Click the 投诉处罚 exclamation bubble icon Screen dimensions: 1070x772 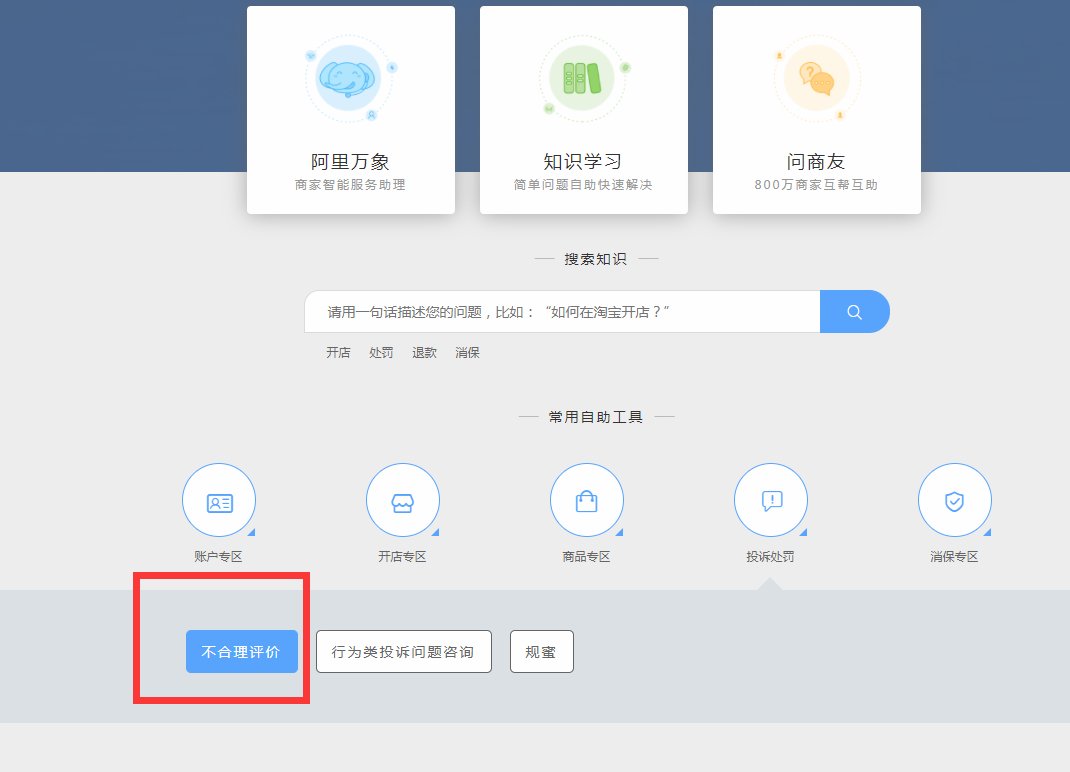770,500
